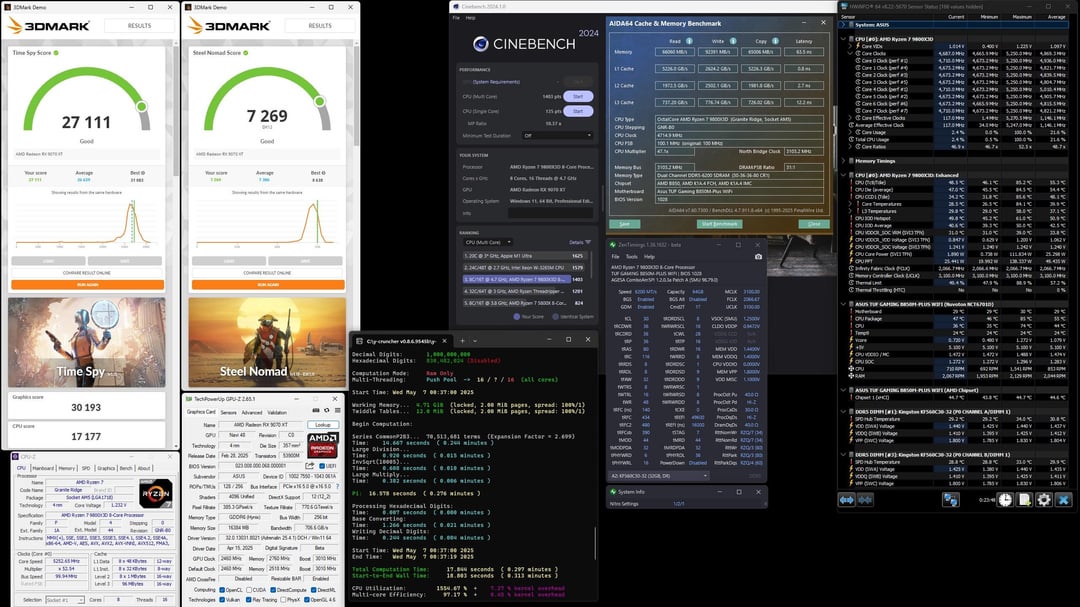Screen dimensions: 1080x607
Task: Toggle the OpenCL checkbox in GPU-Z
Action: [222, 590]
